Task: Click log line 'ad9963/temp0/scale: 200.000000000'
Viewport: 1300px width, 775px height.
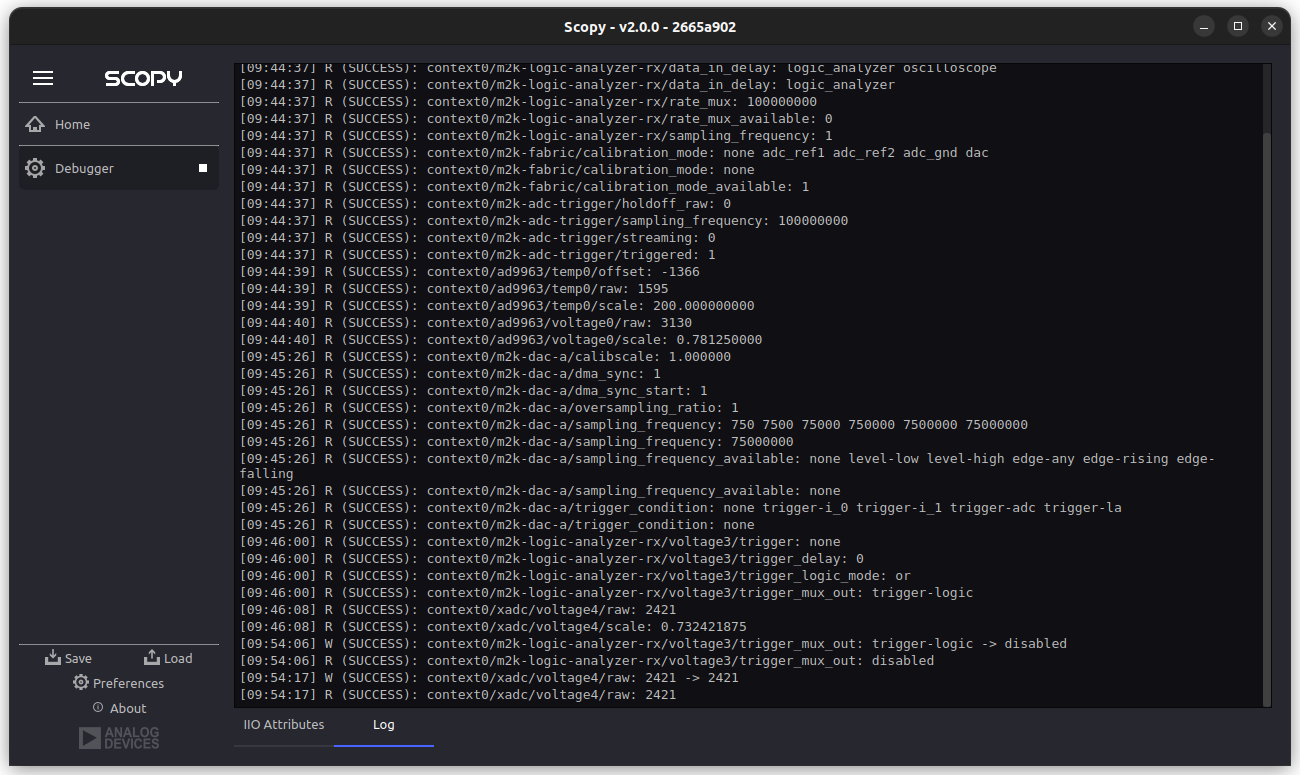Action: 497,306
